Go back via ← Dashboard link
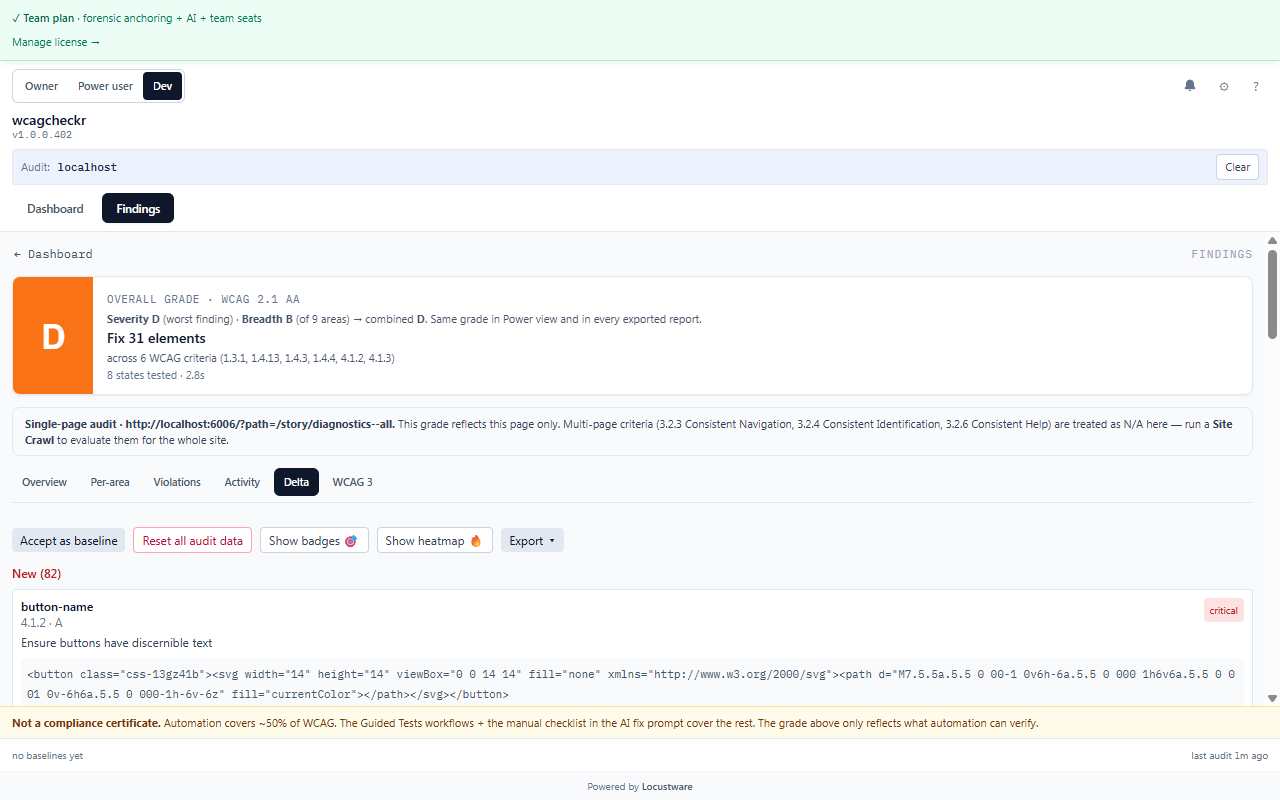The height and width of the screenshot is (800, 1280). 53,254
